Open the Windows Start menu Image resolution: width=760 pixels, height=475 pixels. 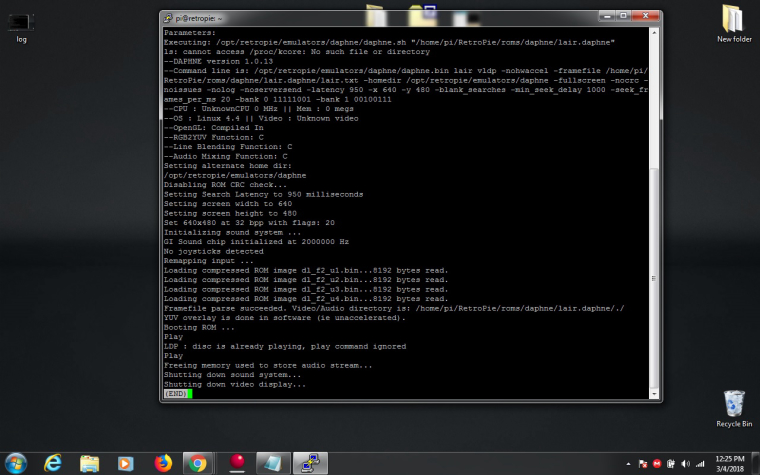point(17,462)
